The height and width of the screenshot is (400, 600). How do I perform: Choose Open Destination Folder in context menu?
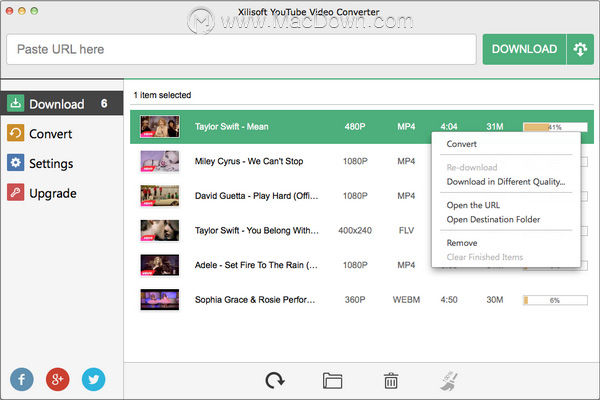[493, 219]
